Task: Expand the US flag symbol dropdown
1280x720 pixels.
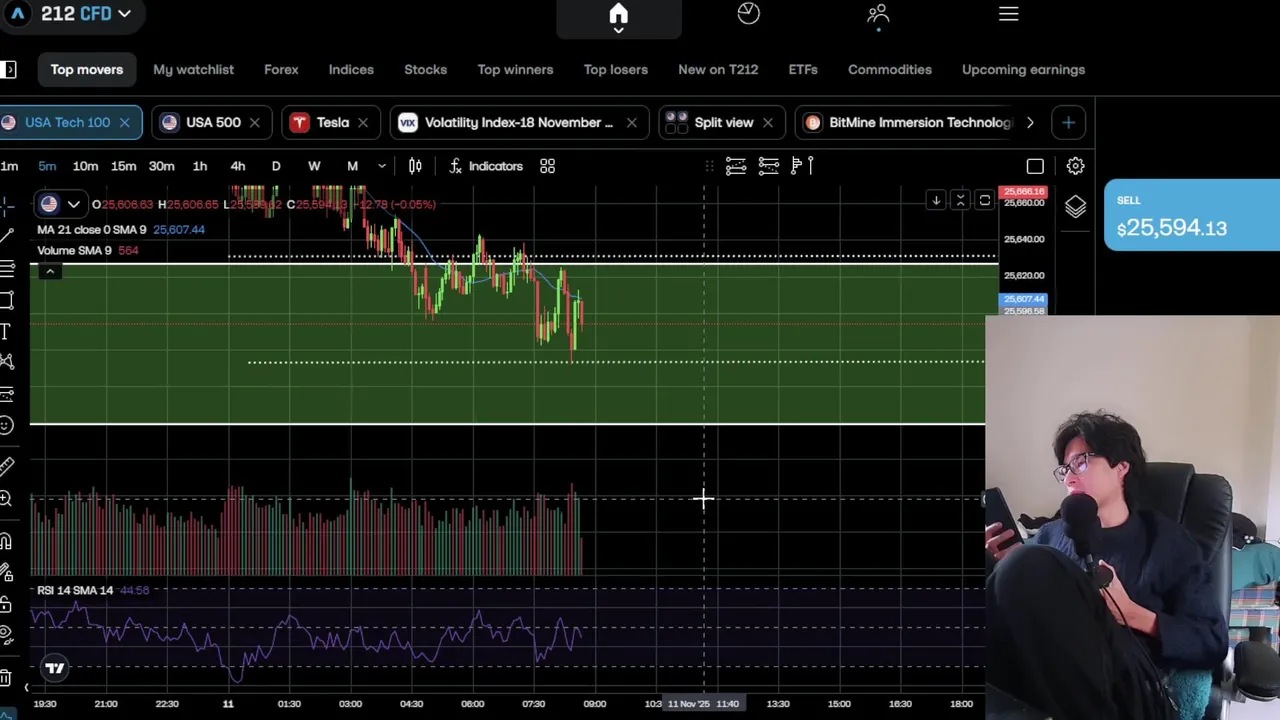Action: (x=59, y=204)
